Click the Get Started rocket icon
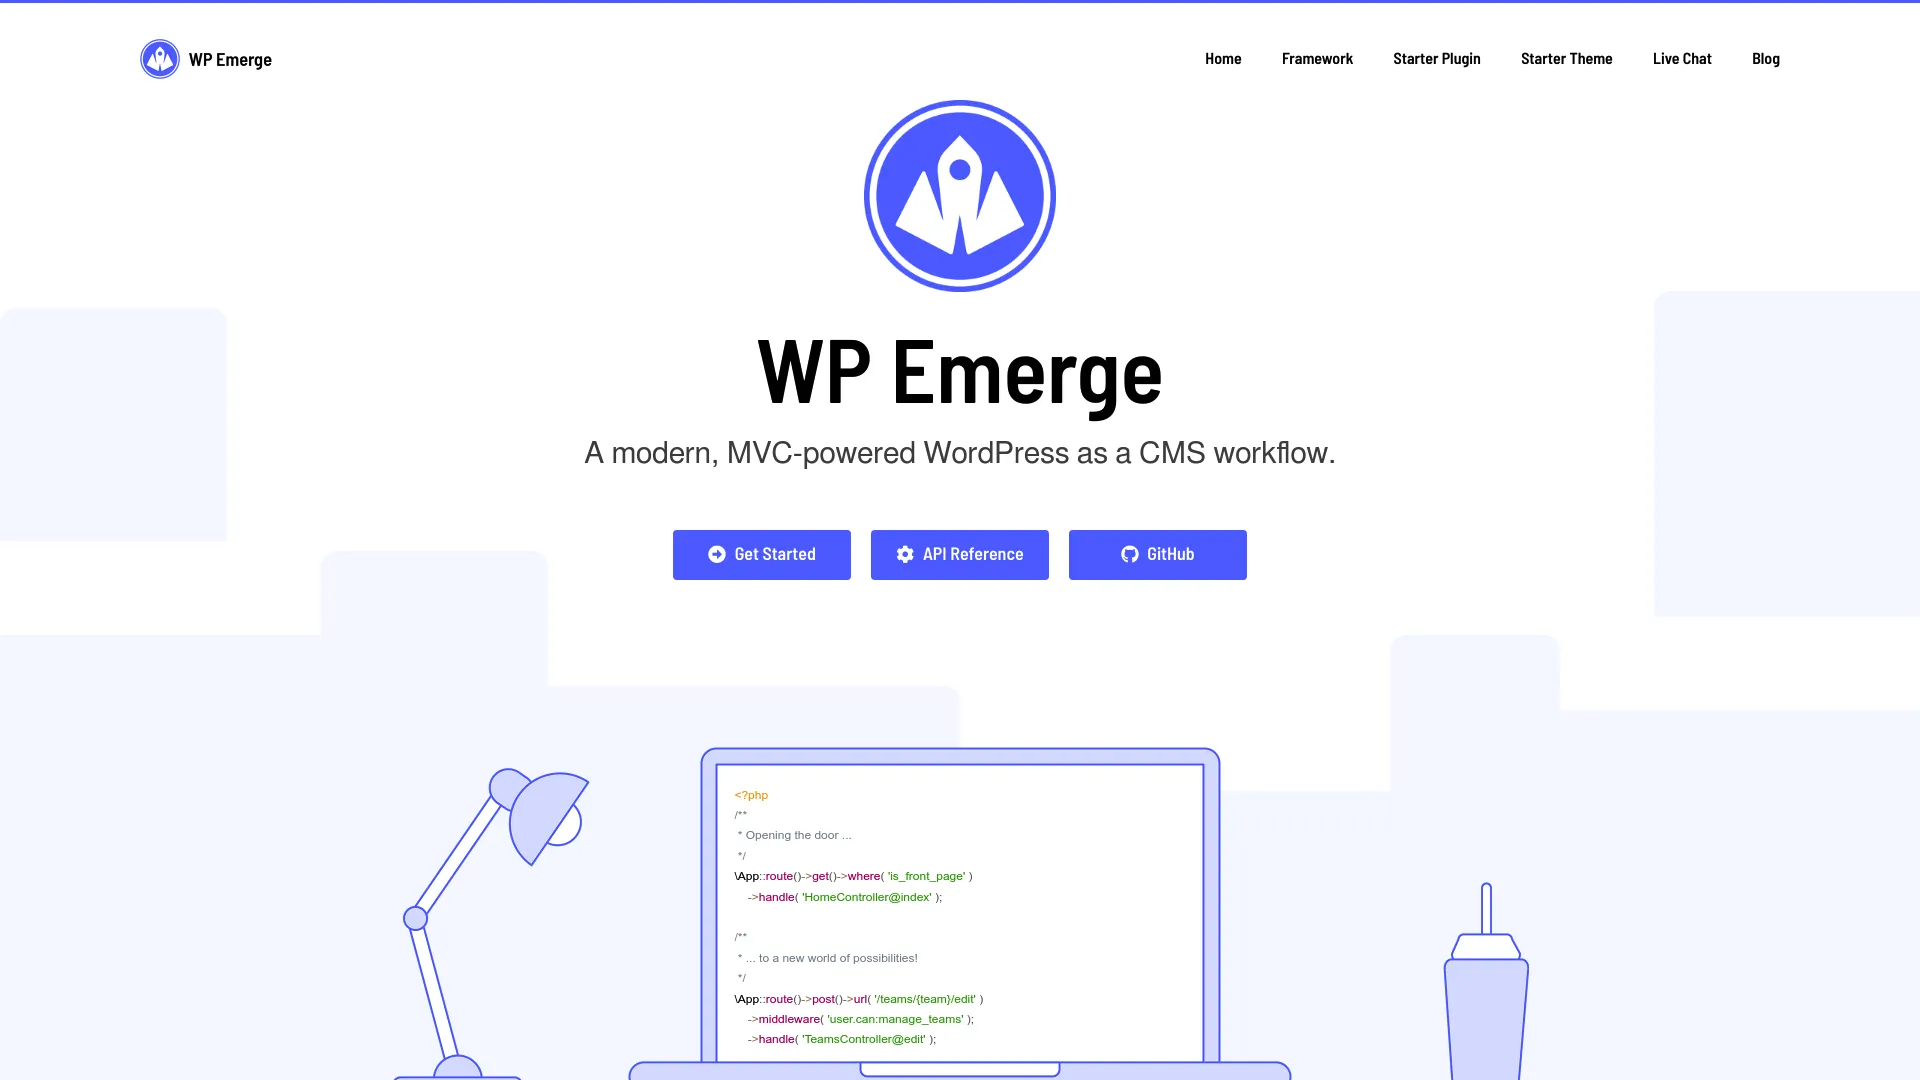The height and width of the screenshot is (1080, 1920). [x=716, y=554]
